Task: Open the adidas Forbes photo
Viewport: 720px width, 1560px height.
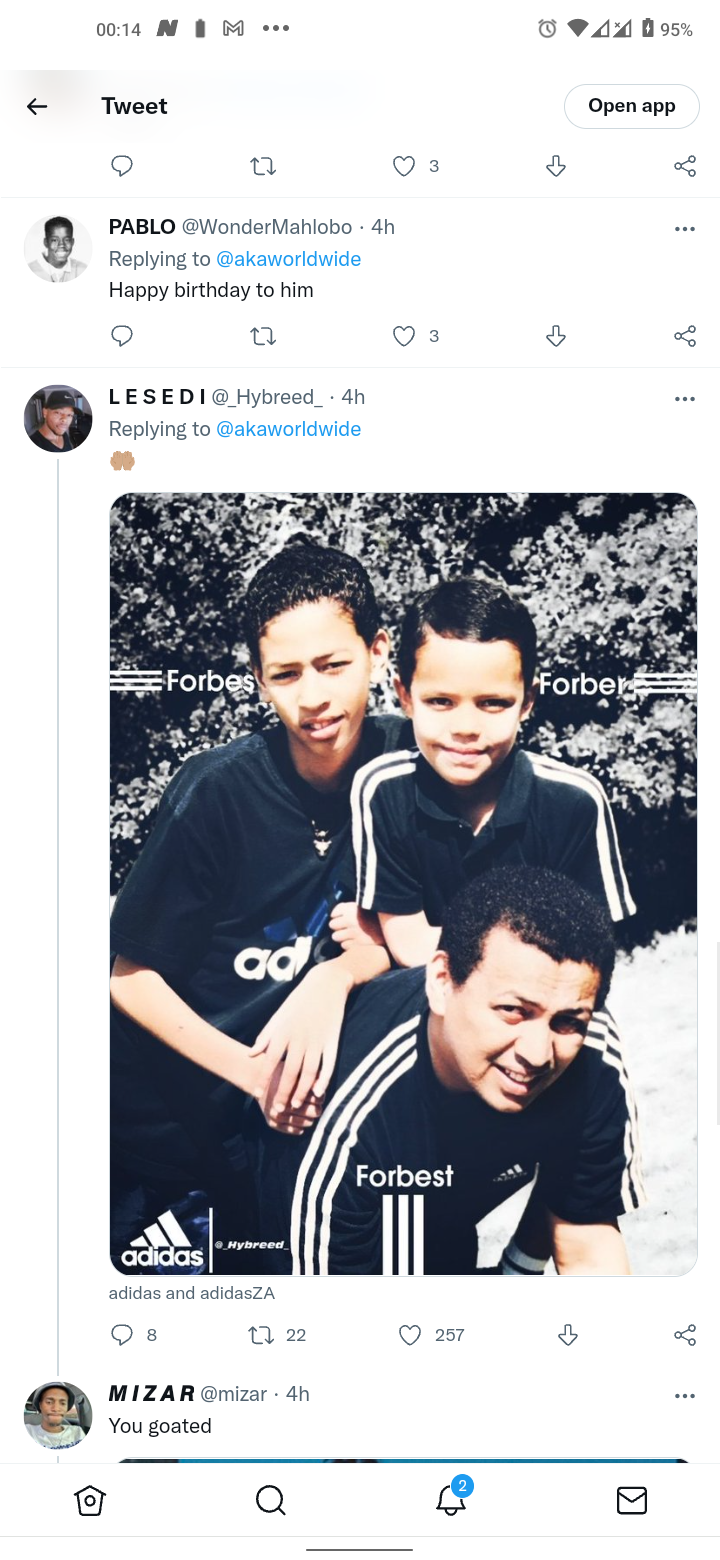Action: tap(403, 884)
